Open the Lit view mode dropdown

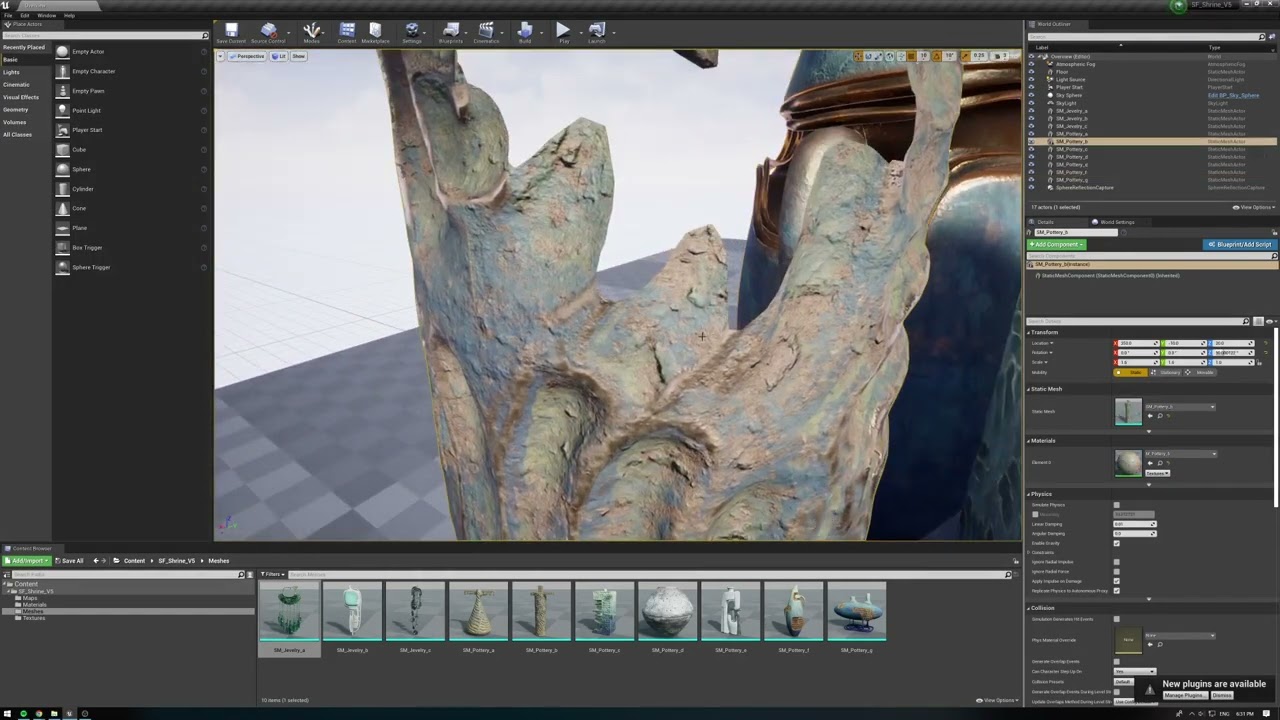(x=279, y=56)
